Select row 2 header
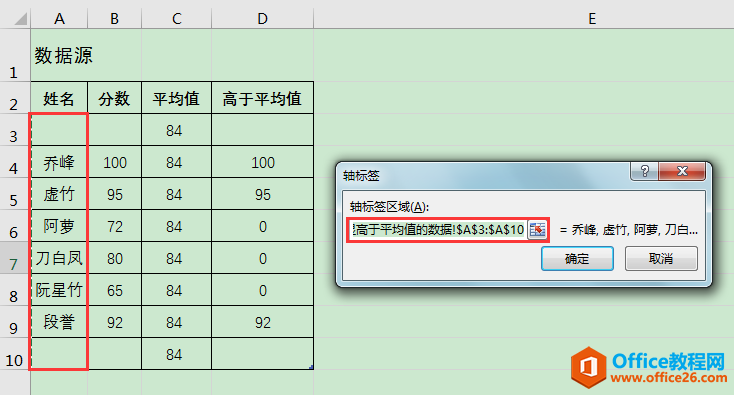 click(x=15, y=98)
